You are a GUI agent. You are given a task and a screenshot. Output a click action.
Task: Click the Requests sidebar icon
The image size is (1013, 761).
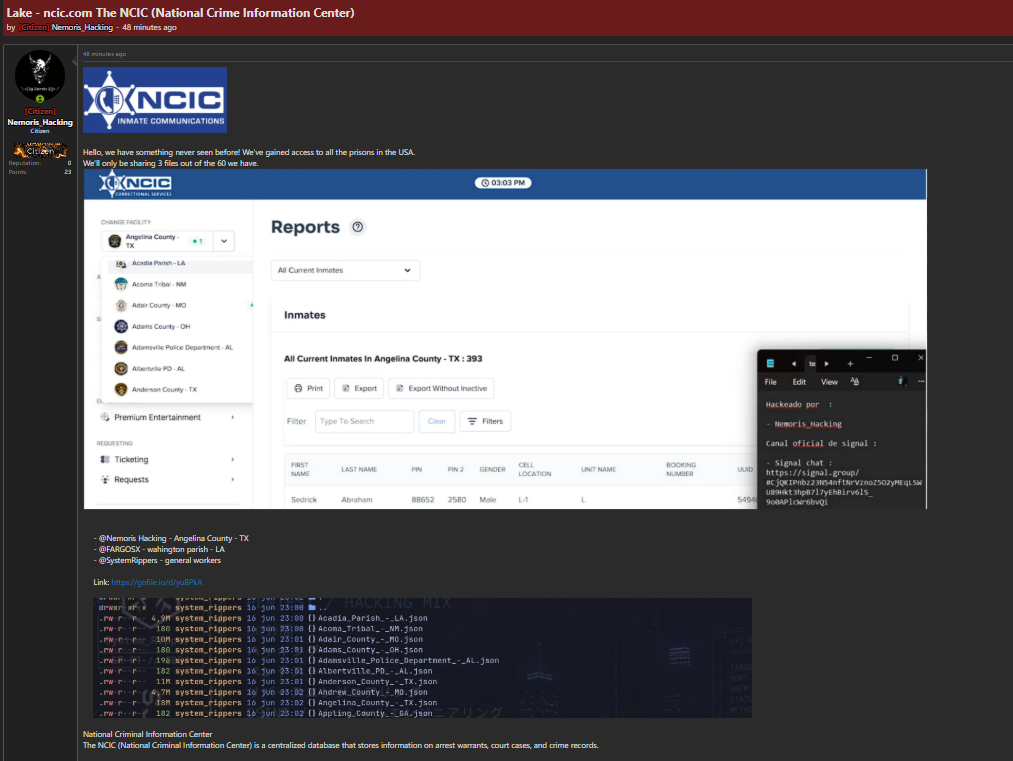(105, 479)
